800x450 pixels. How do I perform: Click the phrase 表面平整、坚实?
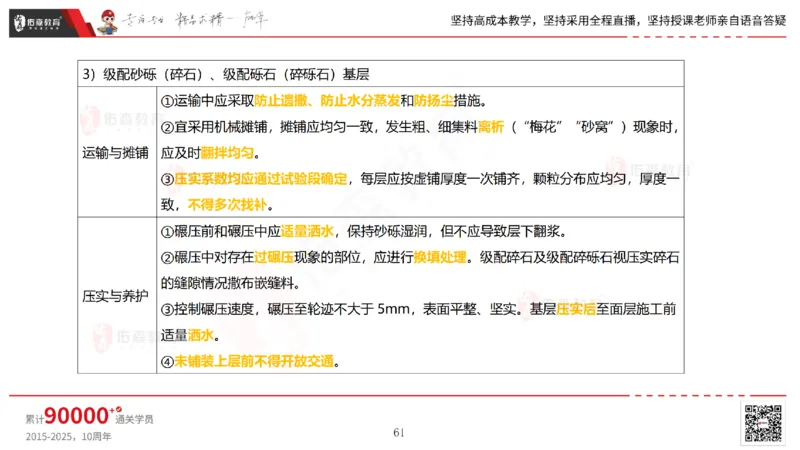tap(469, 309)
